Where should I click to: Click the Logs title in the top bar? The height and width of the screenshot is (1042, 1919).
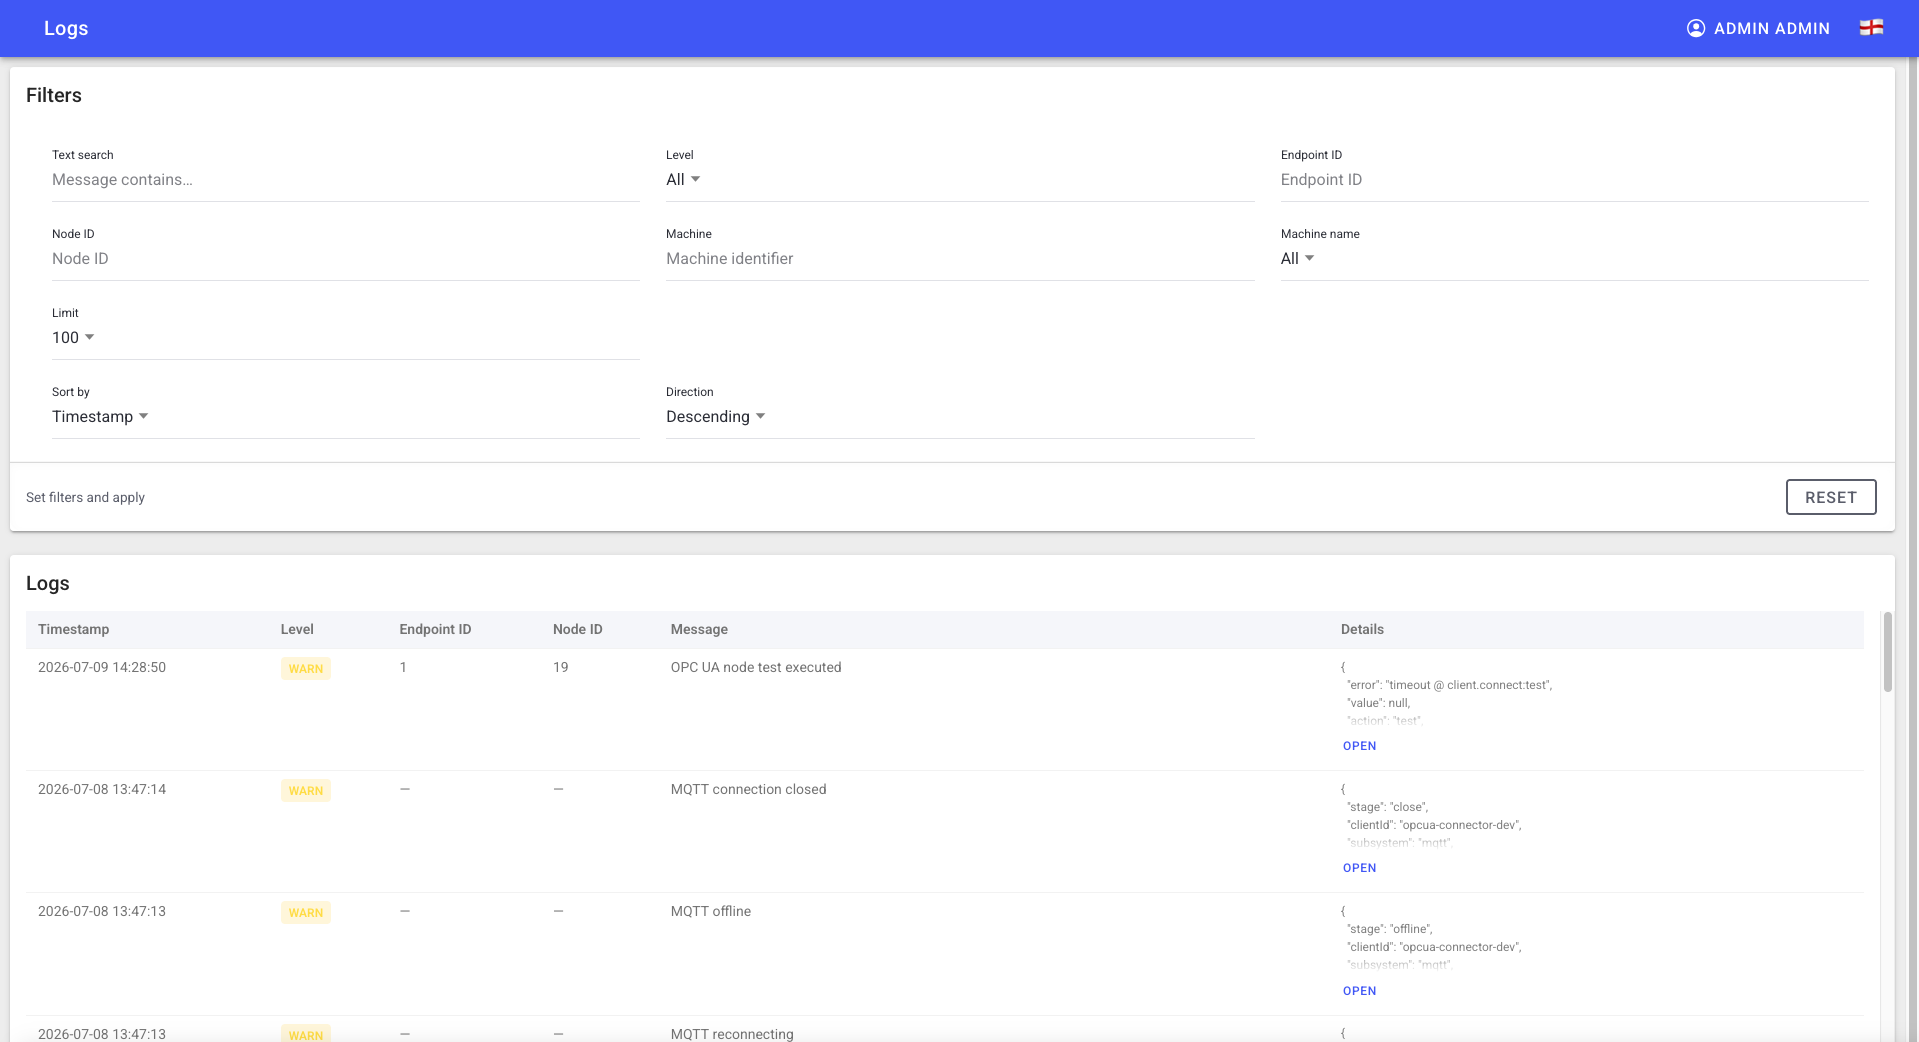(x=66, y=28)
